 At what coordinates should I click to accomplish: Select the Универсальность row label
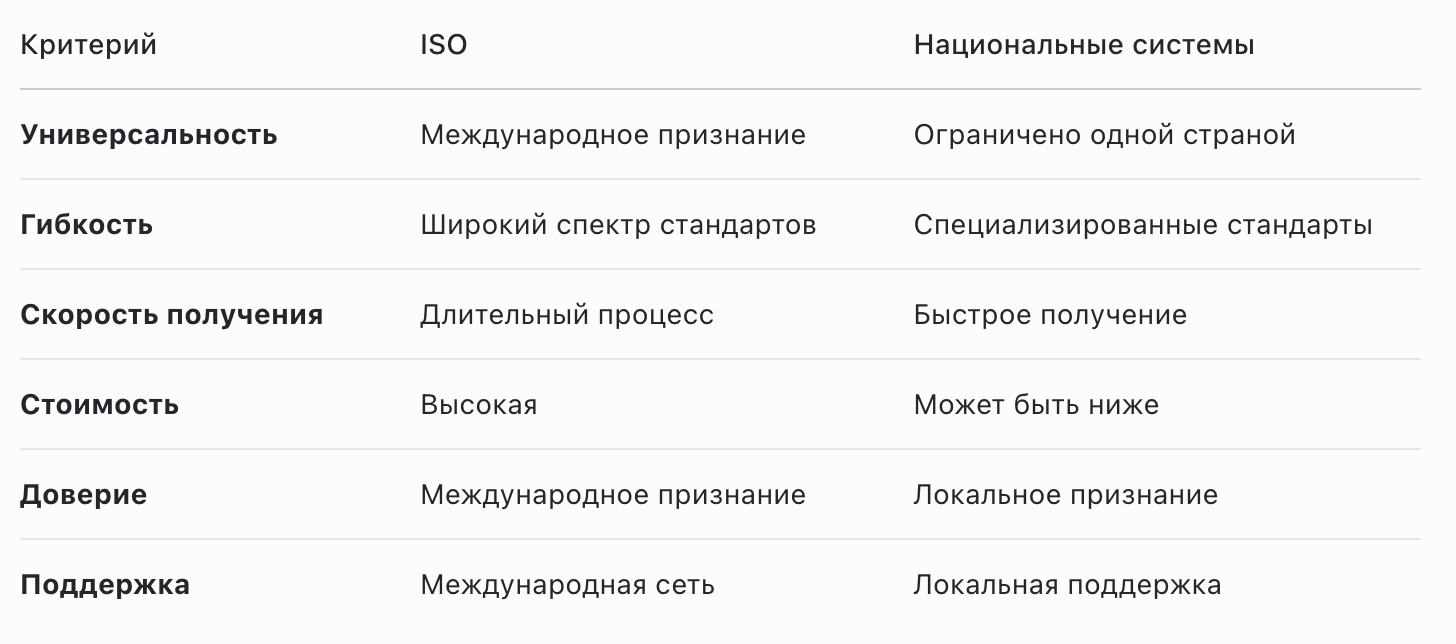tap(149, 135)
